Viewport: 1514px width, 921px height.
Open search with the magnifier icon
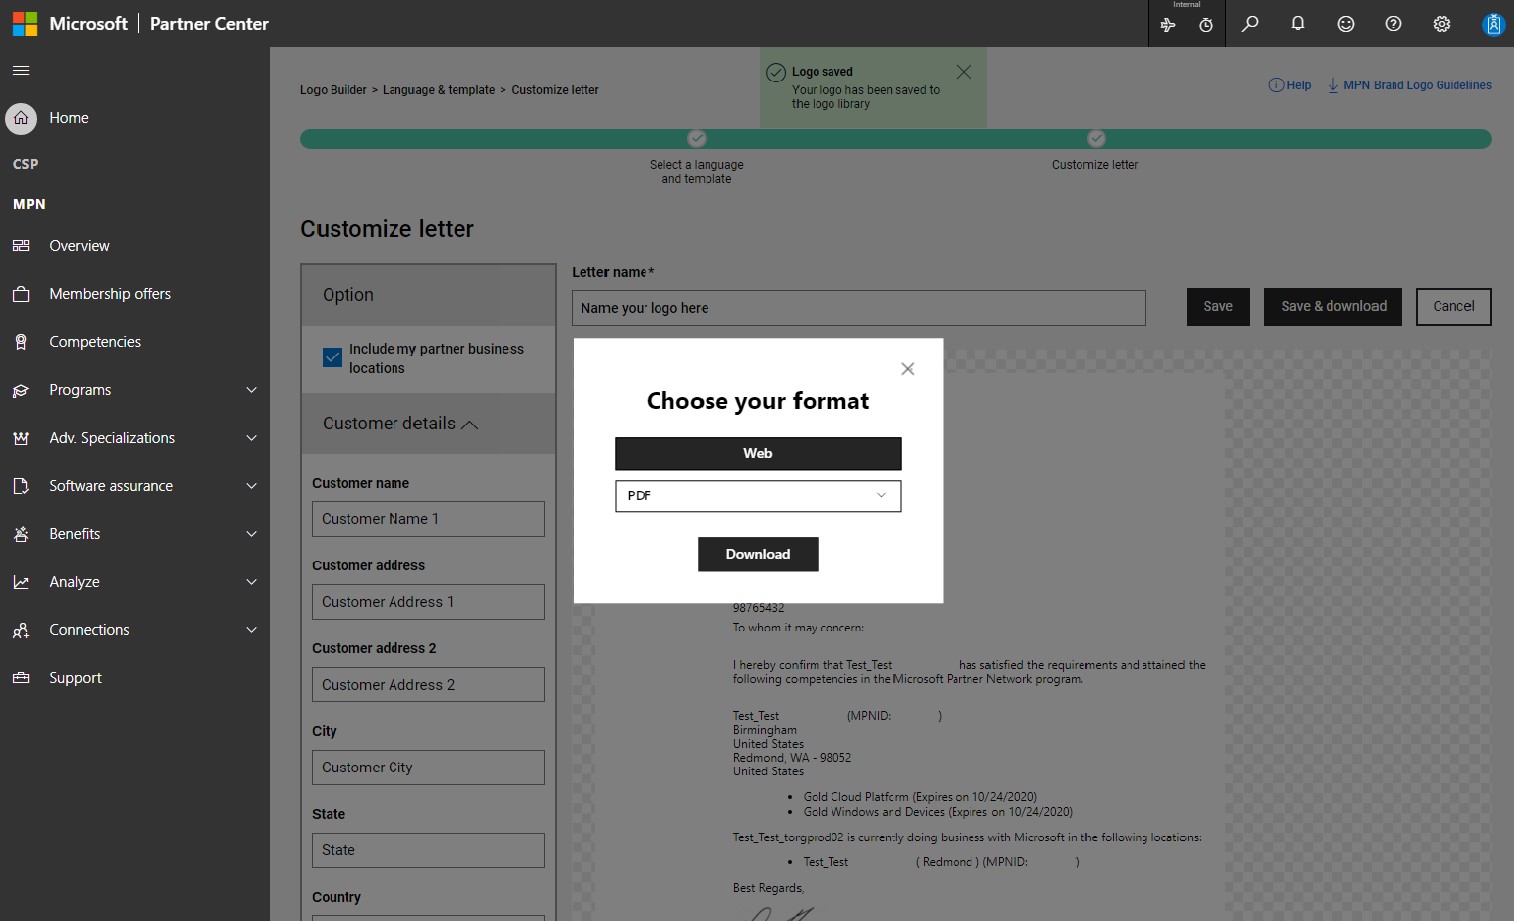click(1250, 23)
